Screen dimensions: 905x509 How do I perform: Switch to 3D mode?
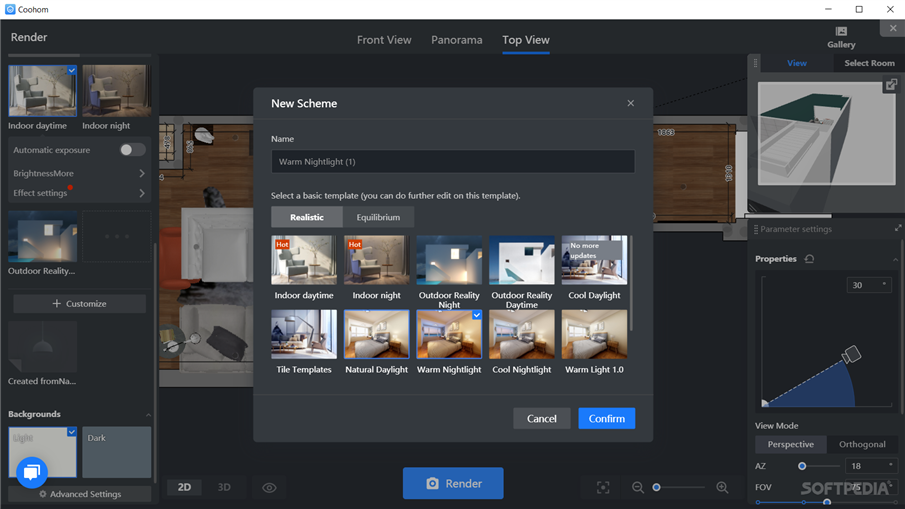[224, 488]
